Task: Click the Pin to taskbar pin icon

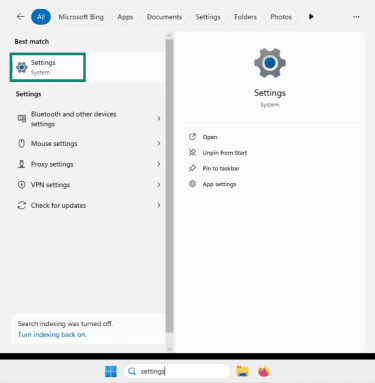Action: [192, 168]
